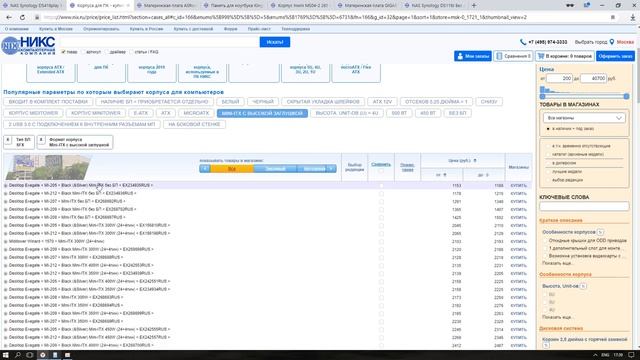Viewport: 640px width, 360px height.
Task: Select the 'артикул' search scope option
Action: pos(84,52)
